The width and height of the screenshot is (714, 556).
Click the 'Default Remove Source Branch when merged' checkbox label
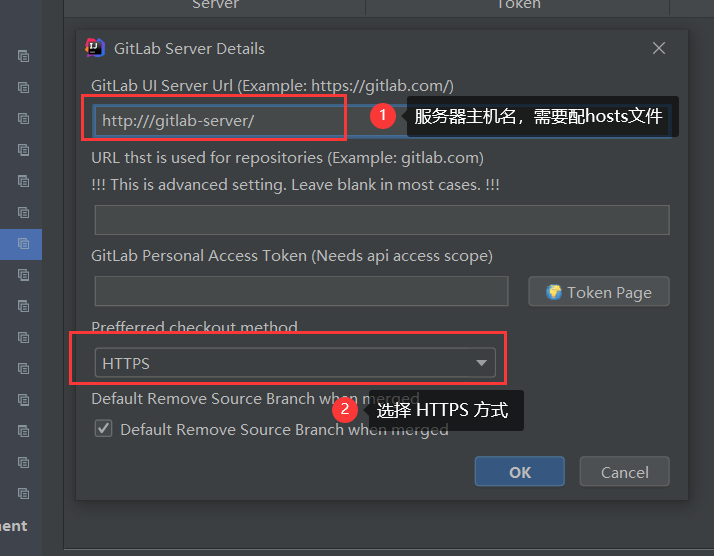click(x=284, y=429)
